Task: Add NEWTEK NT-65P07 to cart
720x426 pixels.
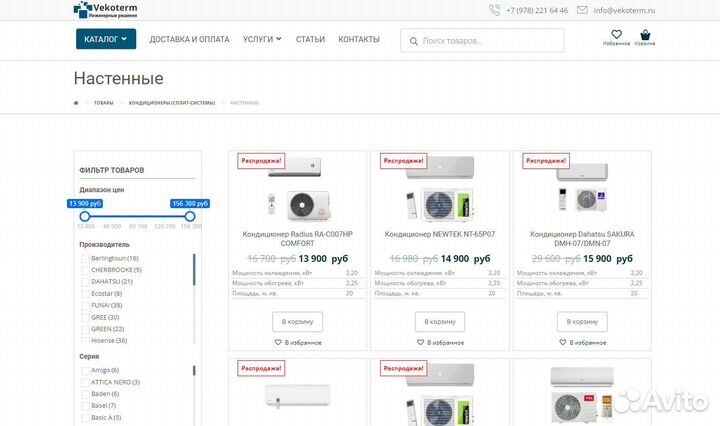Action: (440, 322)
